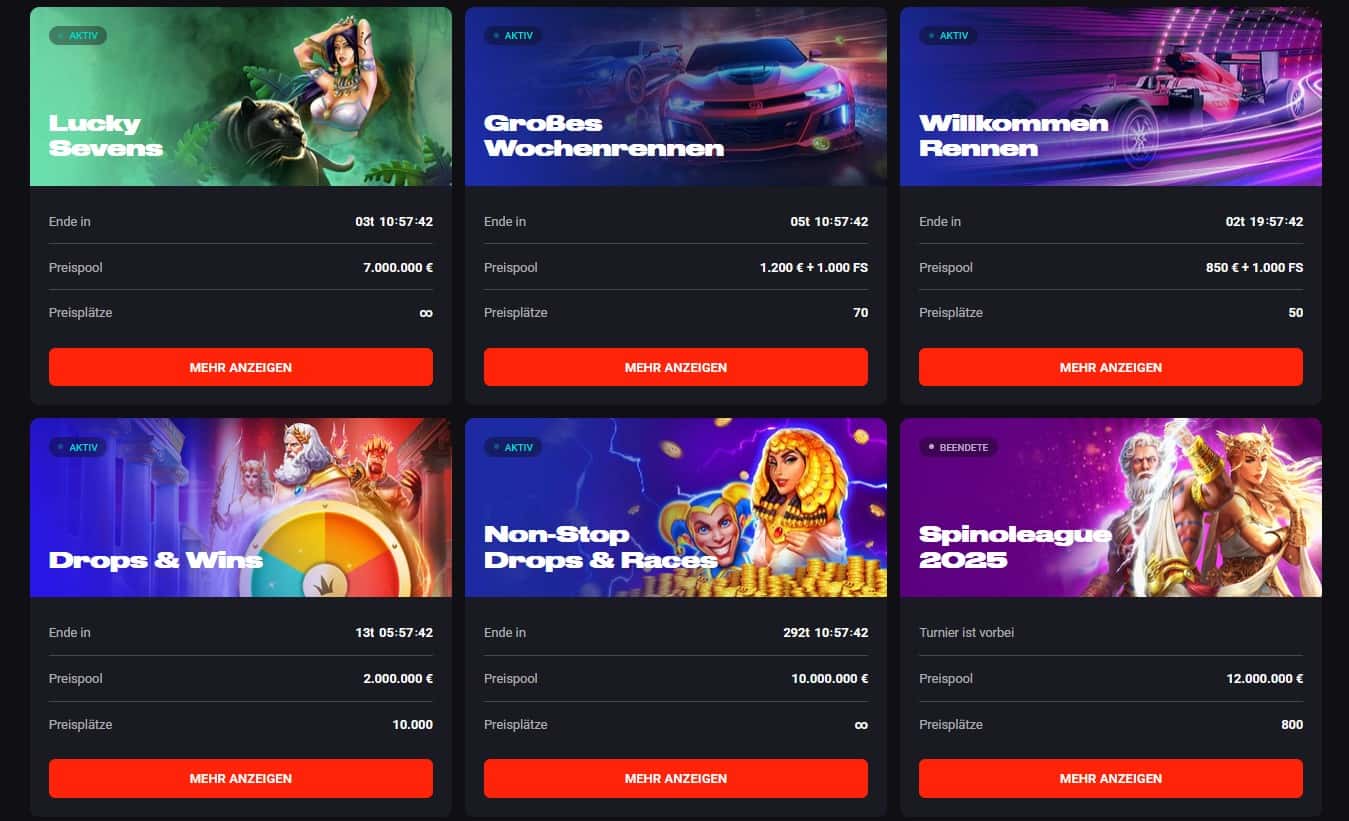Click Mehr Anzeigen under Drops & Wins
This screenshot has height=821, width=1349.
[x=241, y=778]
